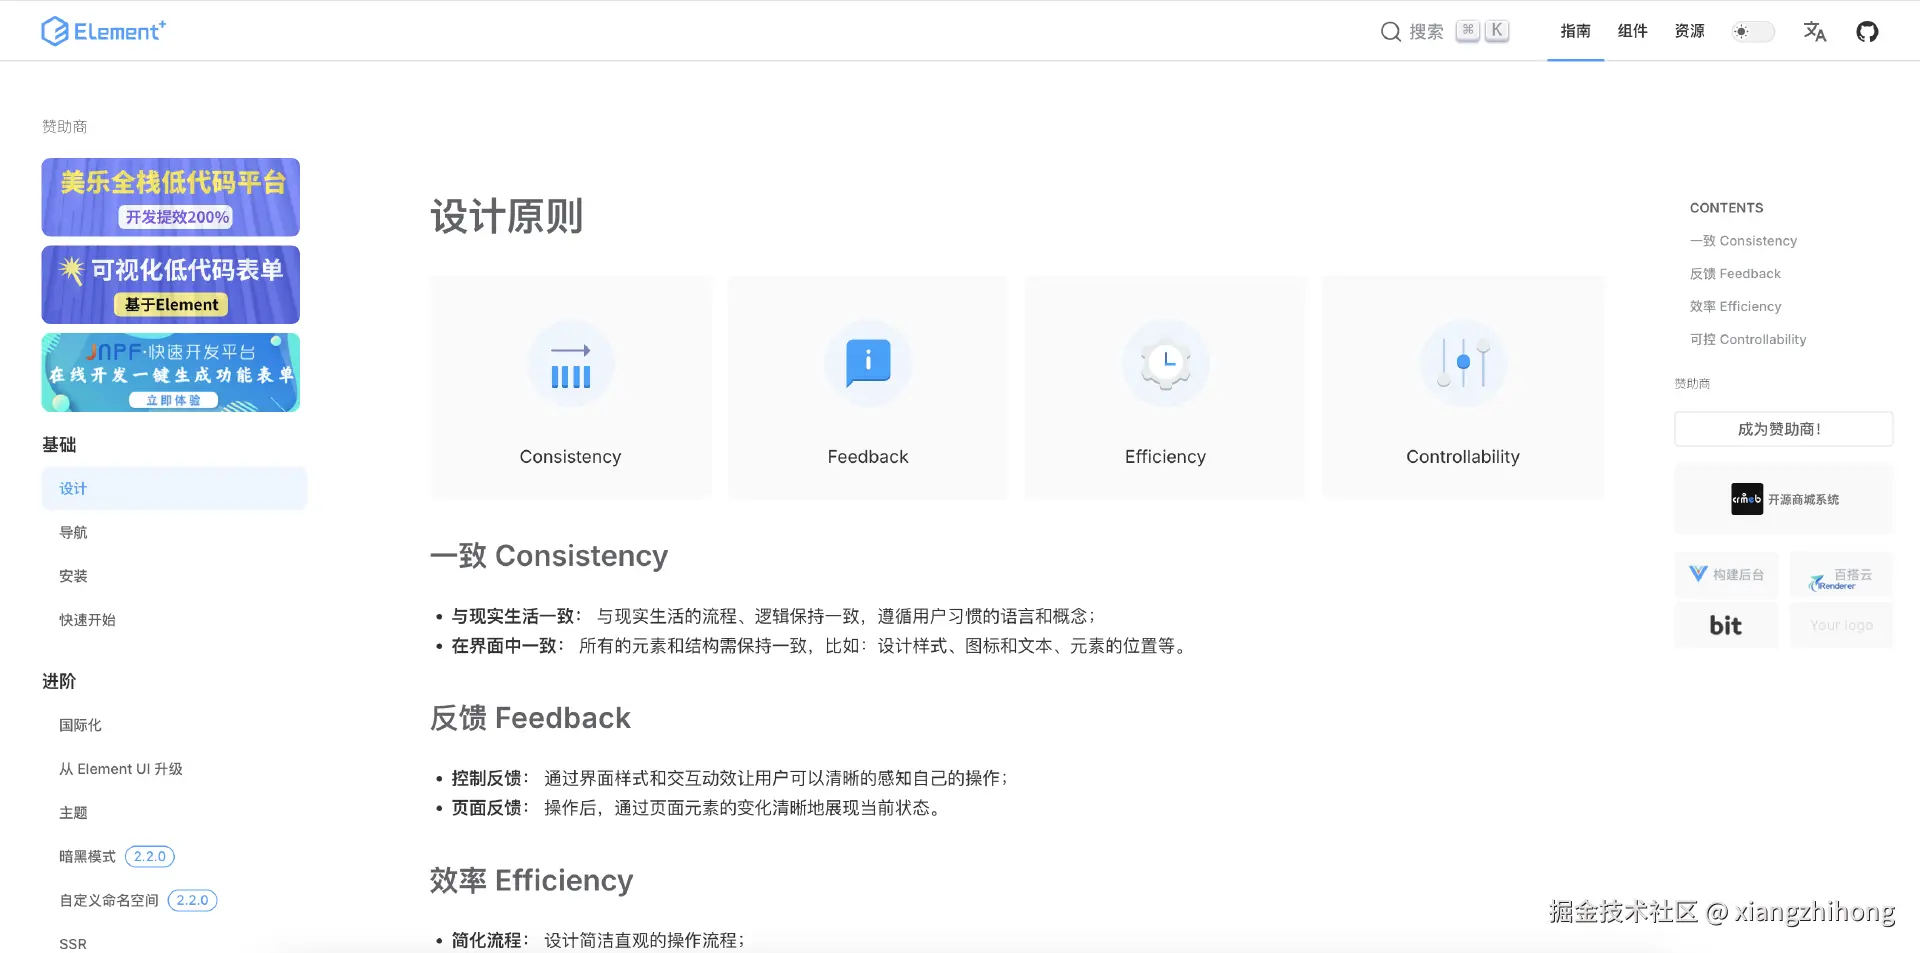Image resolution: width=1920 pixels, height=953 pixels.
Task: Open the 可视化低代码表单 sponsor banner
Action: (171, 285)
